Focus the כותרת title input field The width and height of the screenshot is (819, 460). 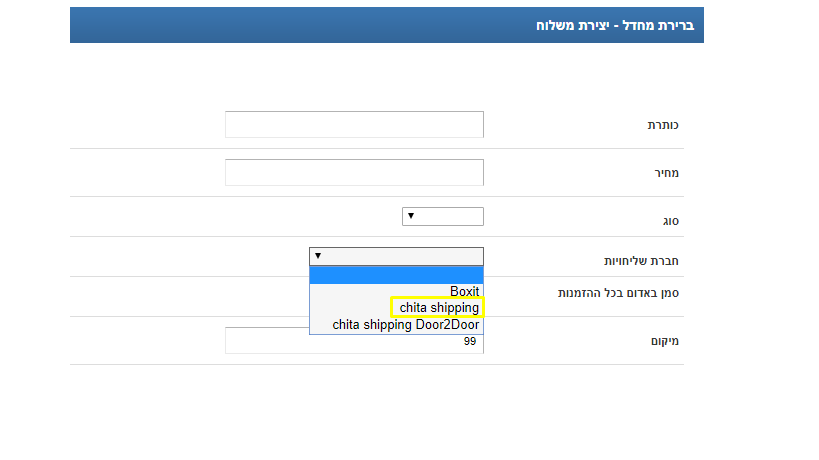pyautogui.click(x=354, y=124)
